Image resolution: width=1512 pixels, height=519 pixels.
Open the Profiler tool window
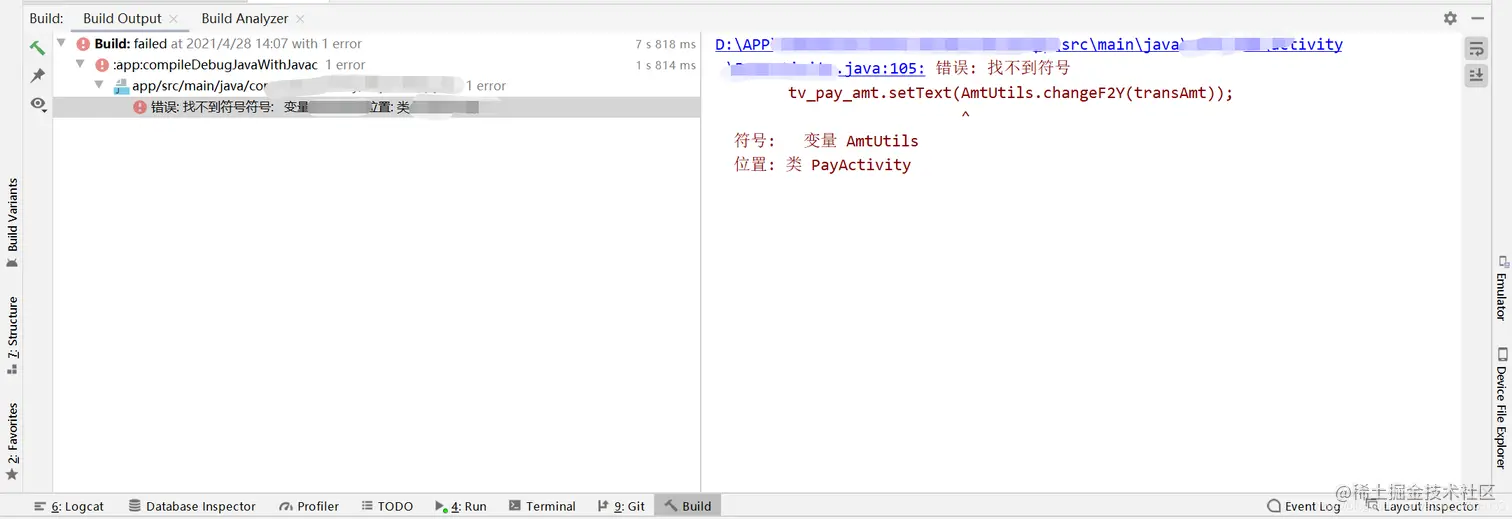(x=310, y=506)
